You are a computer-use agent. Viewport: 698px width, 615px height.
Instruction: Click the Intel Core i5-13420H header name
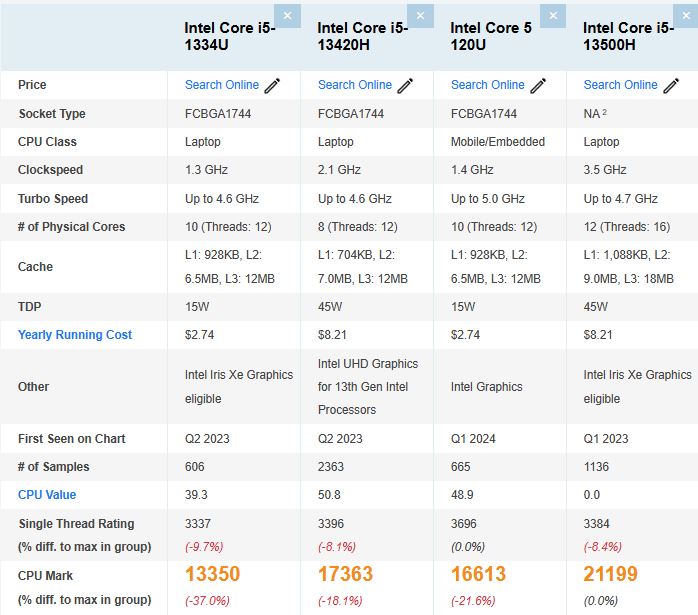click(362, 37)
